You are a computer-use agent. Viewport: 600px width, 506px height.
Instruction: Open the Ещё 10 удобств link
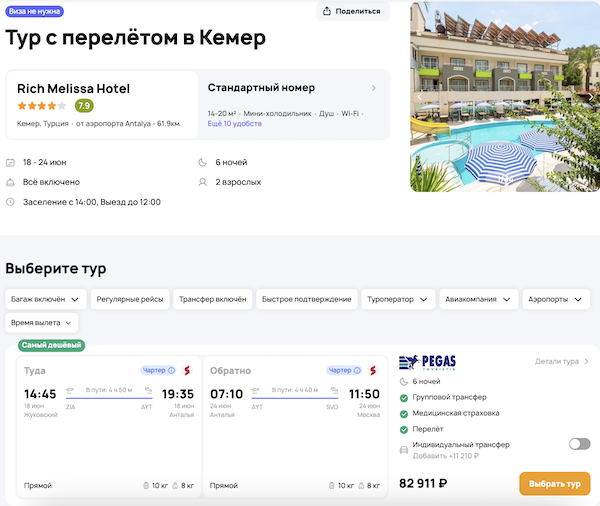click(x=233, y=123)
